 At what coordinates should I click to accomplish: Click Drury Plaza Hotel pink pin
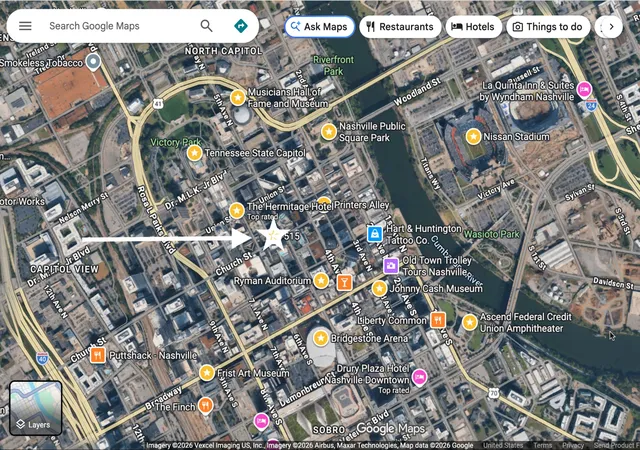click(419, 377)
